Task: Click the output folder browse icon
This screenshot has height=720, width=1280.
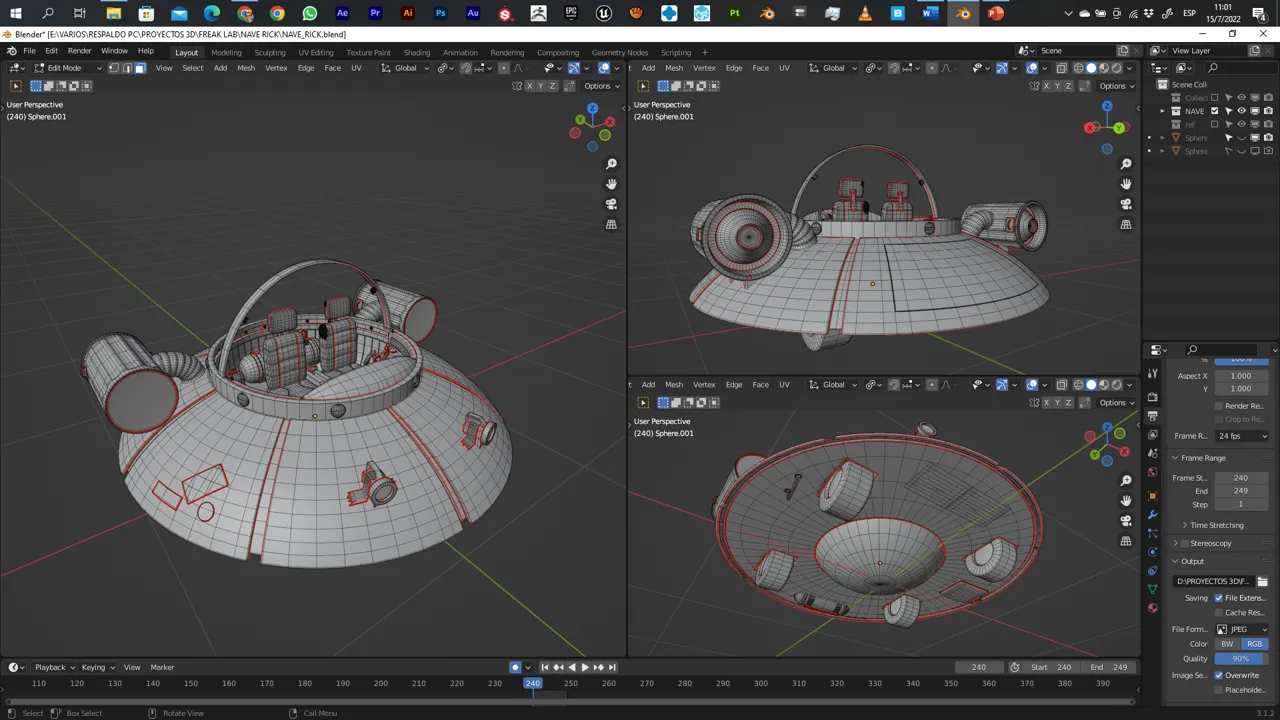Action: tap(1262, 581)
